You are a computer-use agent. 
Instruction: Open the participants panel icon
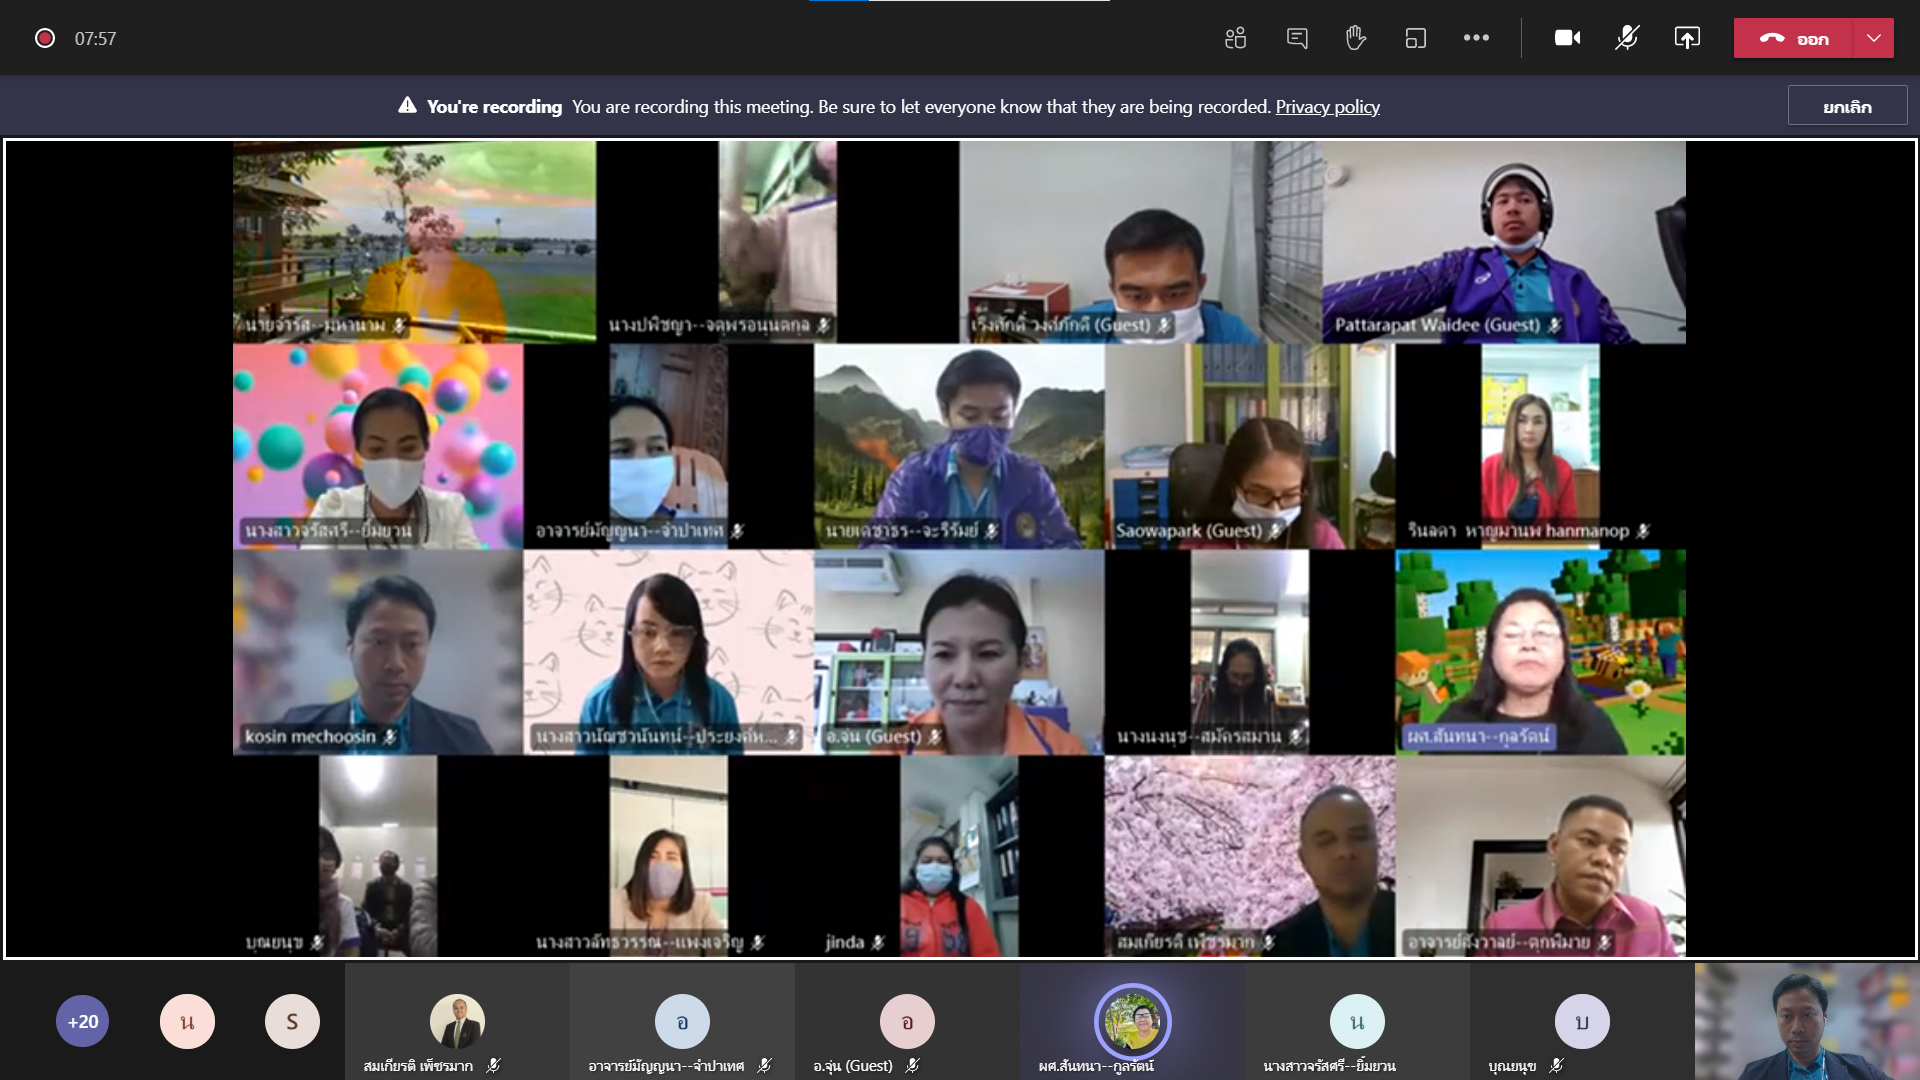(1235, 38)
